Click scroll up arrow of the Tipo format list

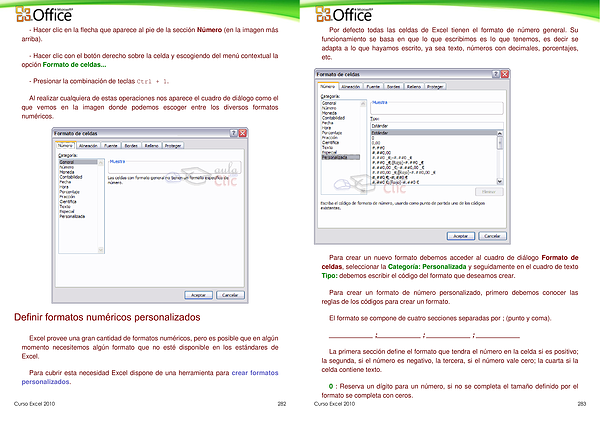tap(500, 133)
